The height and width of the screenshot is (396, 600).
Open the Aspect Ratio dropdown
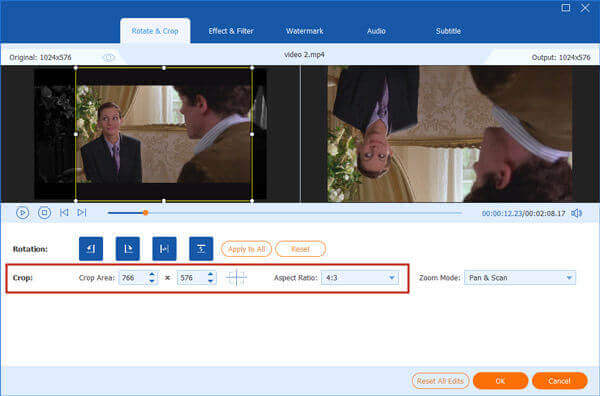pyautogui.click(x=360, y=278)
